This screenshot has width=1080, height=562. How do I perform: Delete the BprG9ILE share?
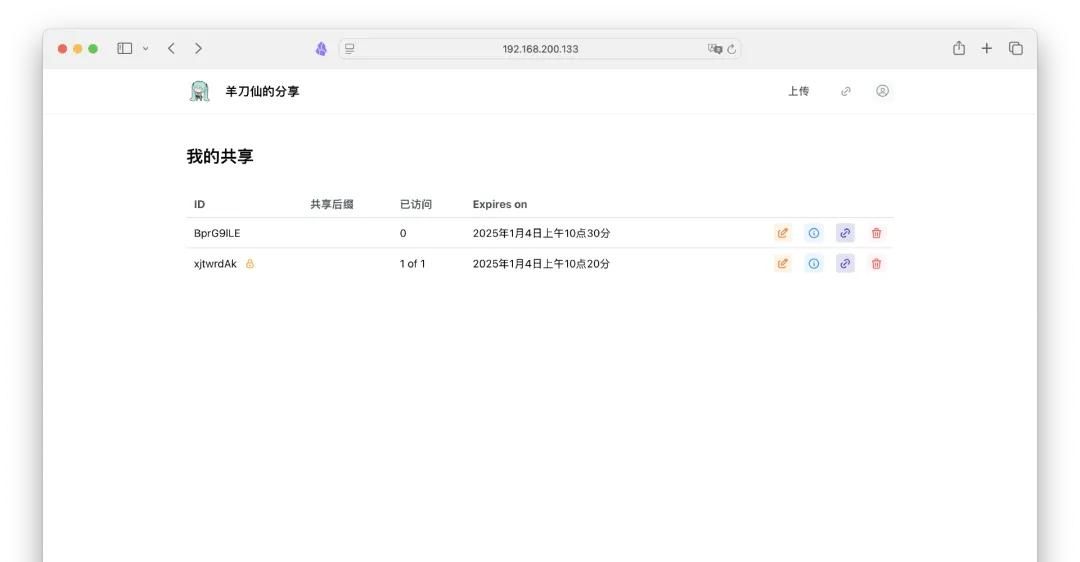click(x=876, y=233)
